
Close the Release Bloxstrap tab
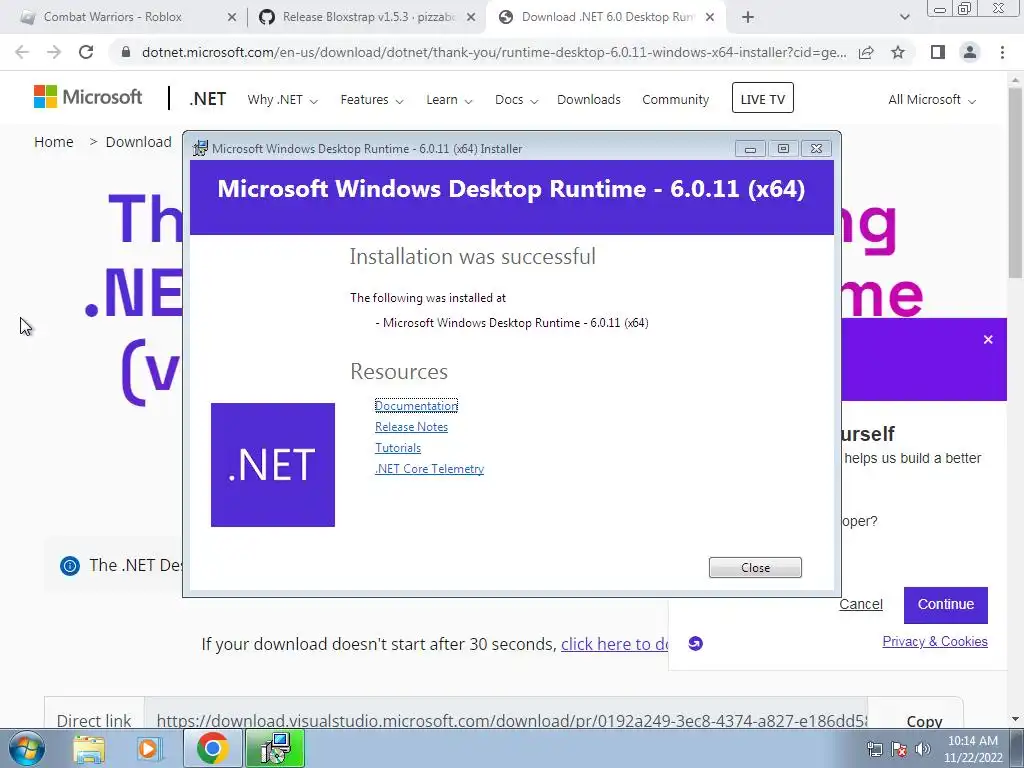(x=471, y=18)
